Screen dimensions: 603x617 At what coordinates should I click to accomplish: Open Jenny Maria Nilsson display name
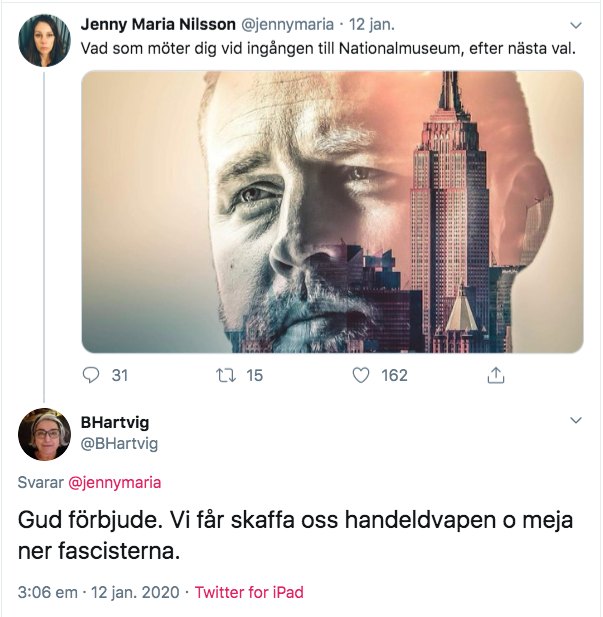click(158, 24)
